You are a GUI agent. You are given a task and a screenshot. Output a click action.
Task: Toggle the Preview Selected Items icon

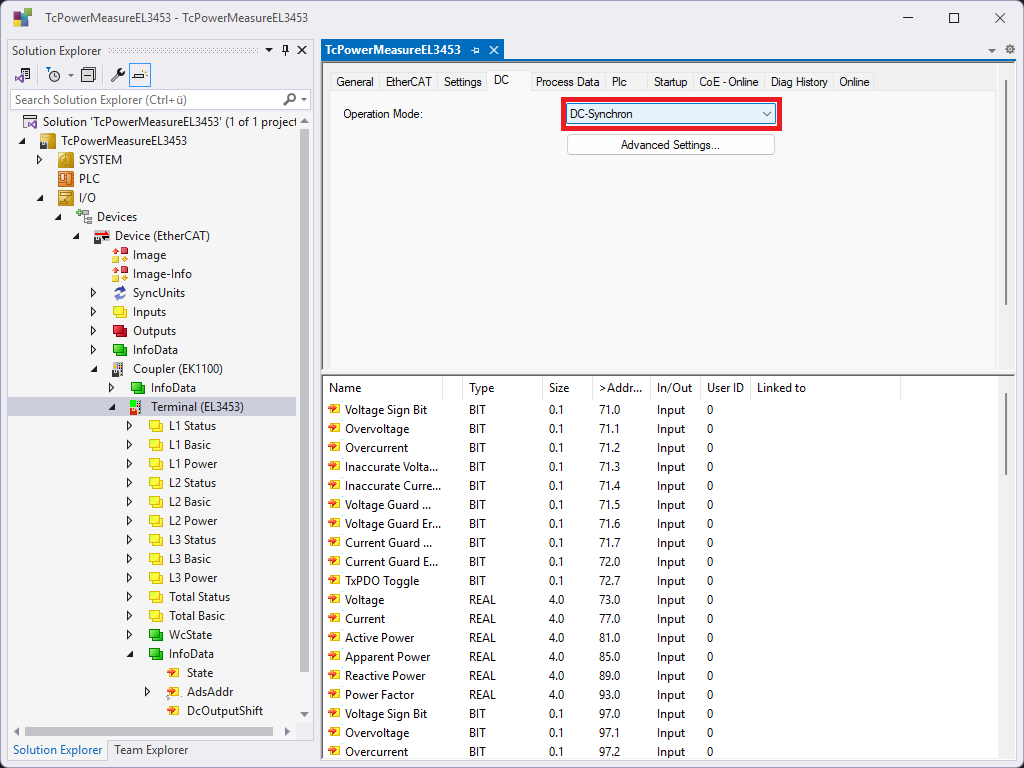click(x=140, y=75)
